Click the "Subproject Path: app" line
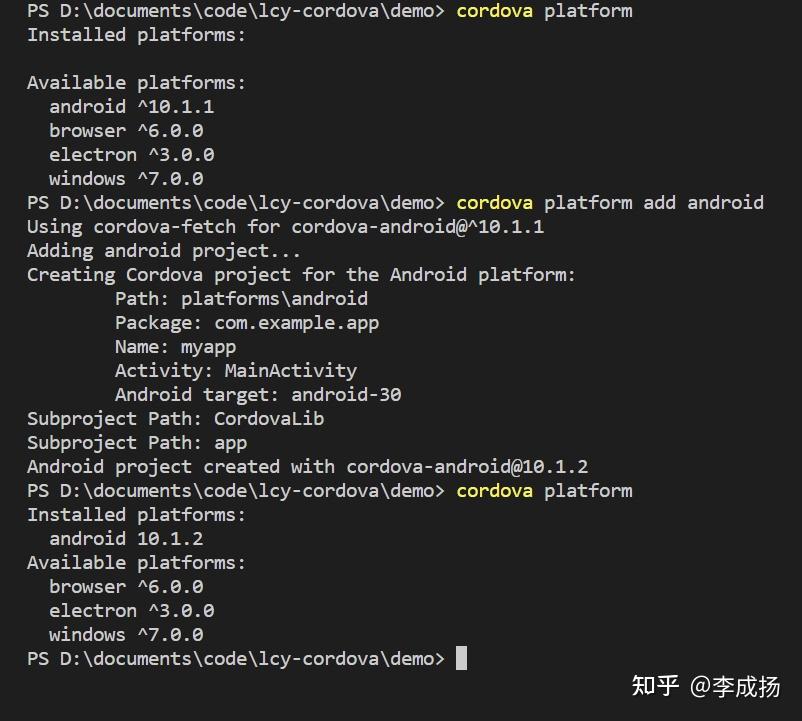The image size is (802, 721). click(x=137, y=442)
